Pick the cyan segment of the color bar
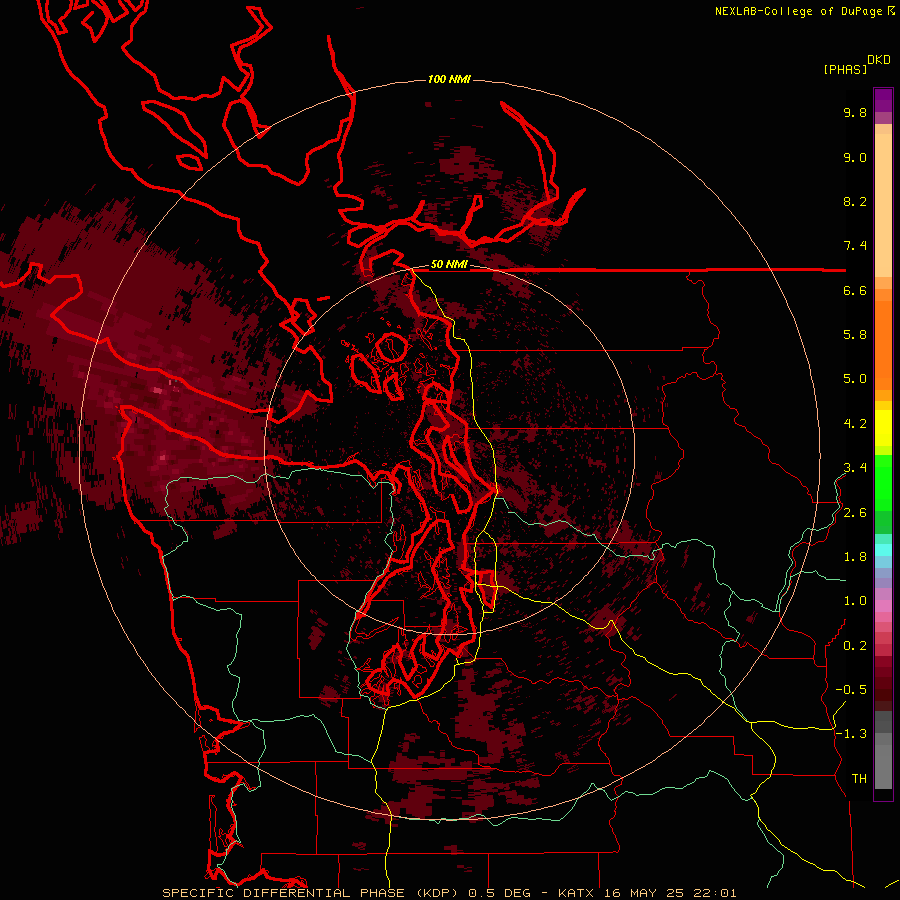 click(883, 549)
